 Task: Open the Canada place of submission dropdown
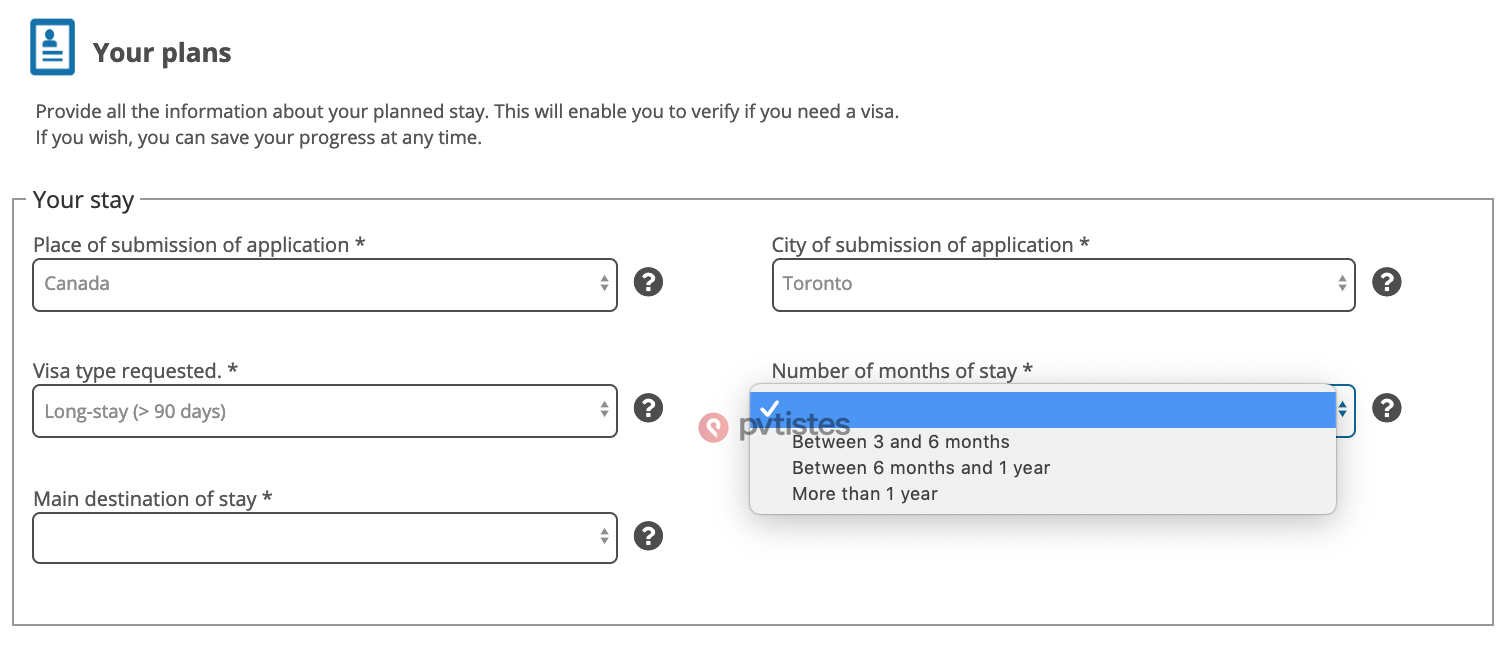tap(325, 284)
